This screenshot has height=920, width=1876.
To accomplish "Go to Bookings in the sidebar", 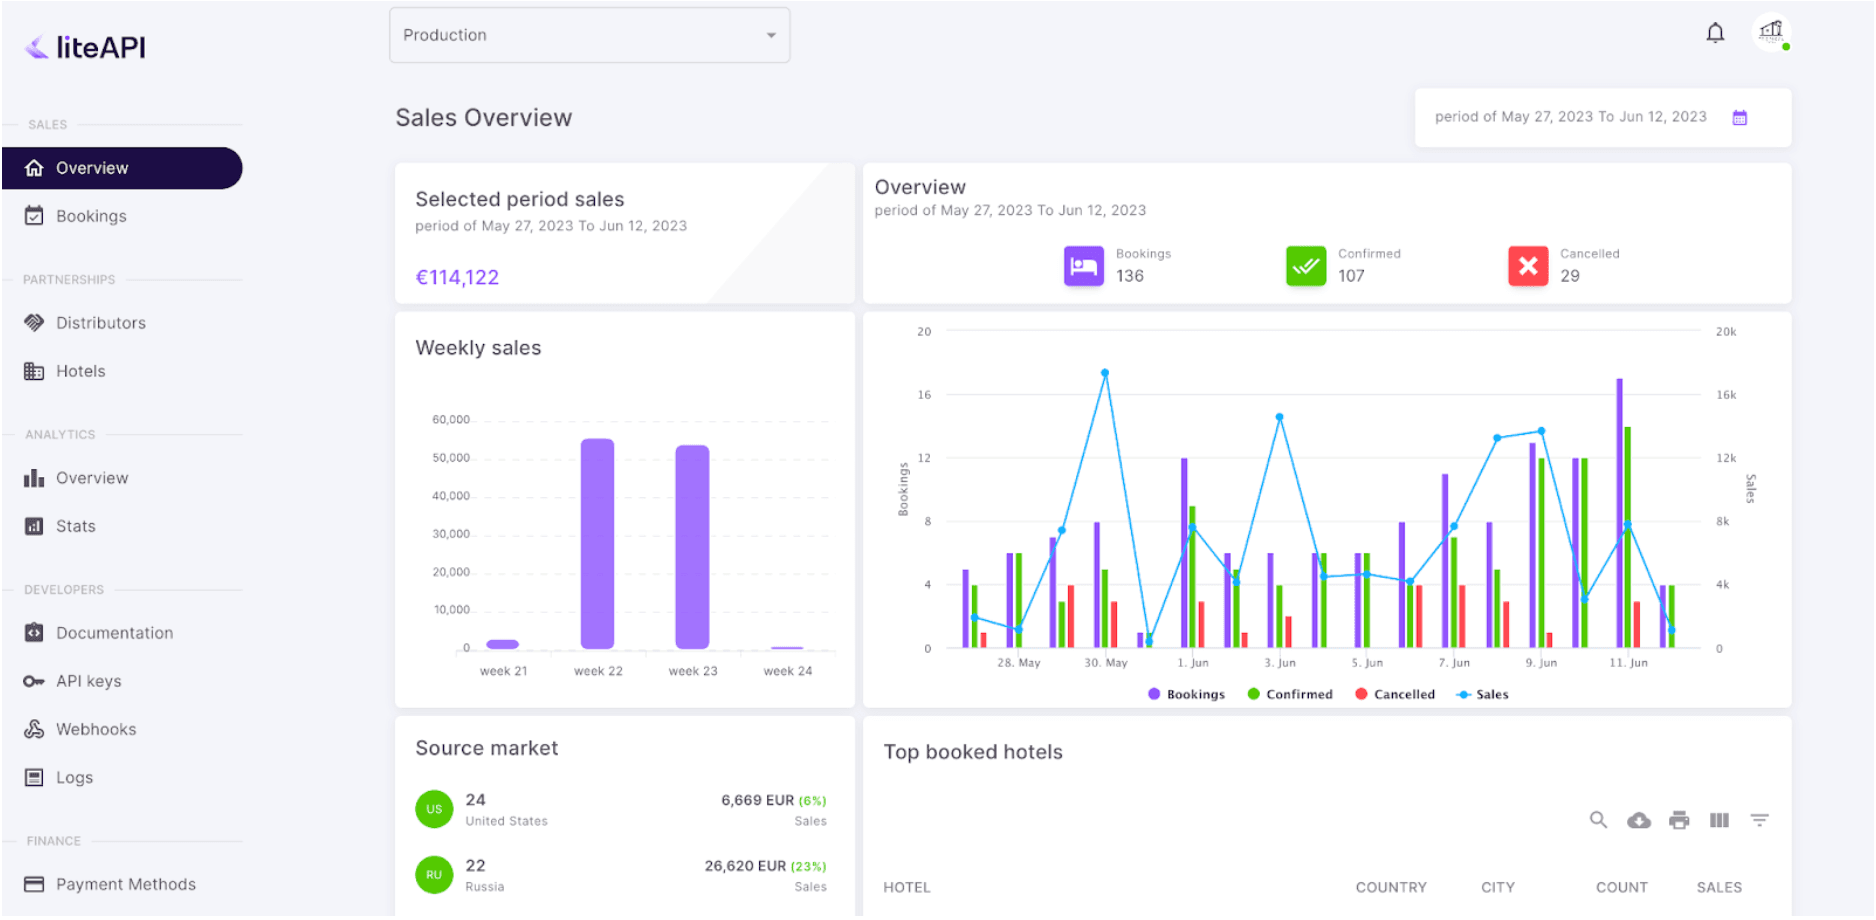I will (91, 216).
